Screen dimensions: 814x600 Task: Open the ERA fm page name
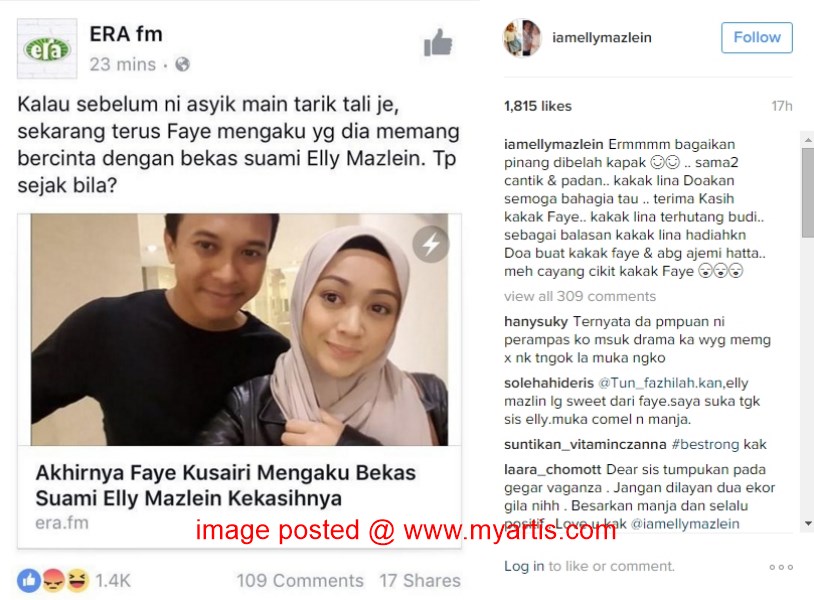[x=126, y=34]
